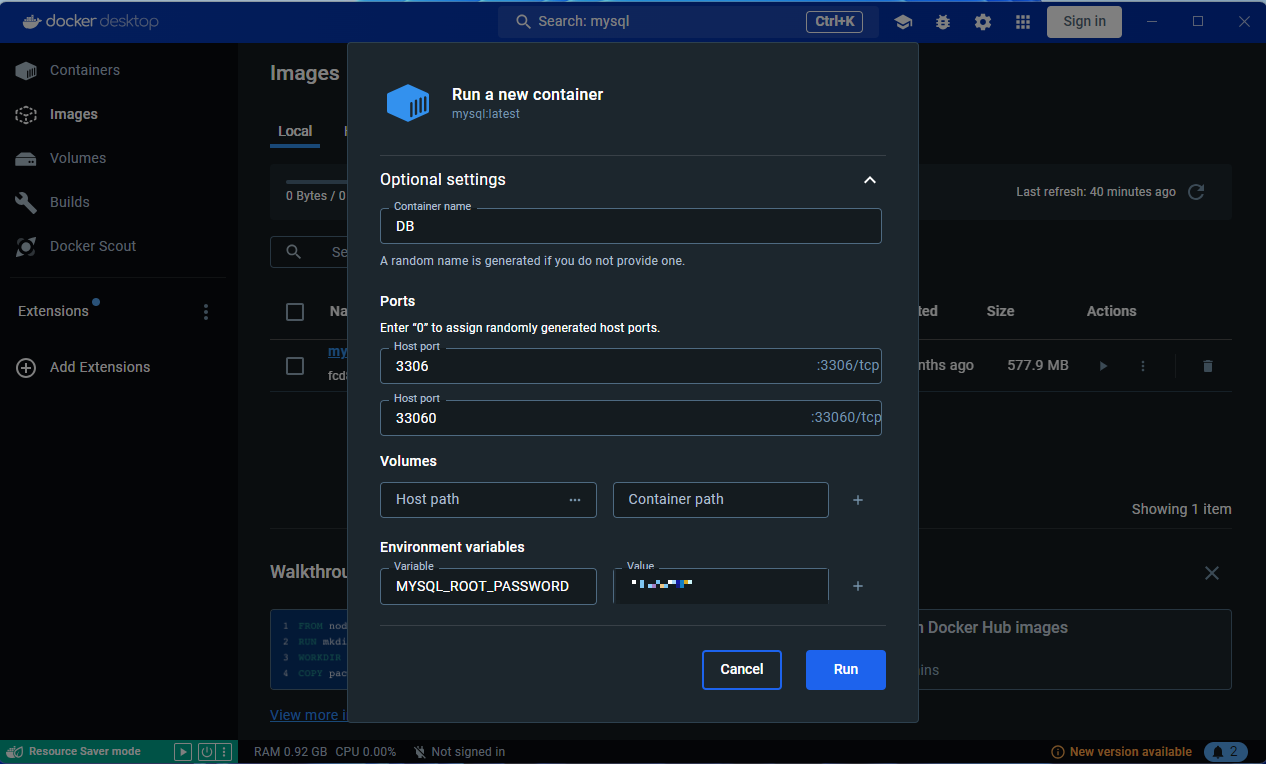Click the Ctrl+K shortcut badge
The width and height of the screenshot is (1266, 764).
click(x=834, y=21)
